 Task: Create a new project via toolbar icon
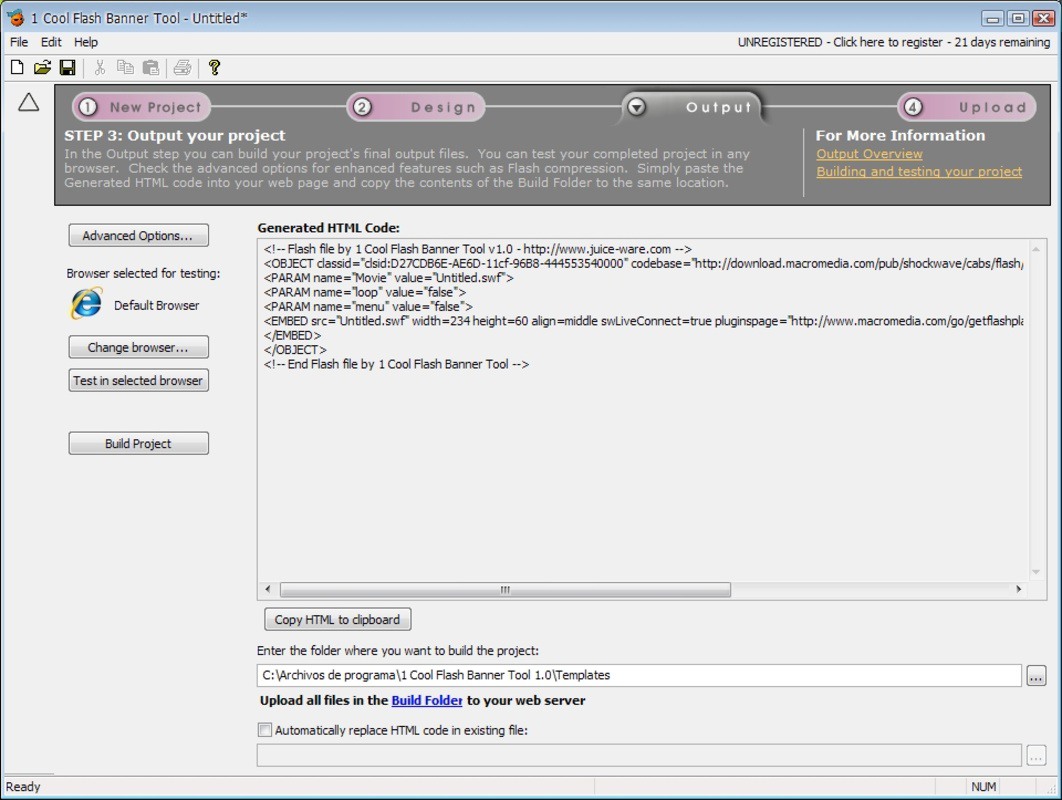[x=15, y=67]
